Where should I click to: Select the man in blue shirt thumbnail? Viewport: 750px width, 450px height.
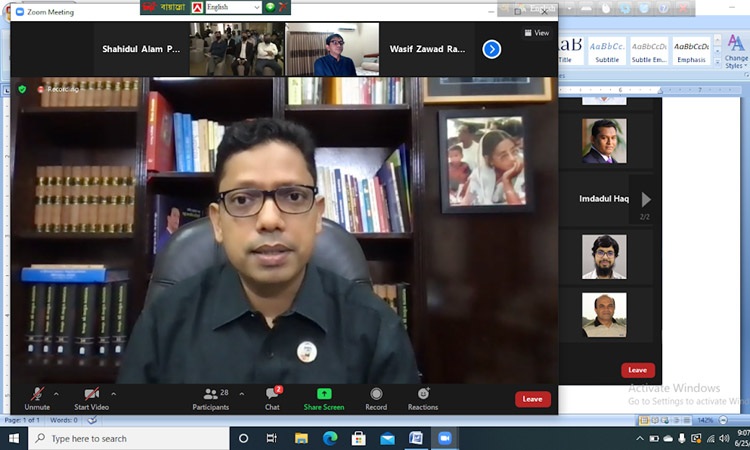[x=332, y=49]
